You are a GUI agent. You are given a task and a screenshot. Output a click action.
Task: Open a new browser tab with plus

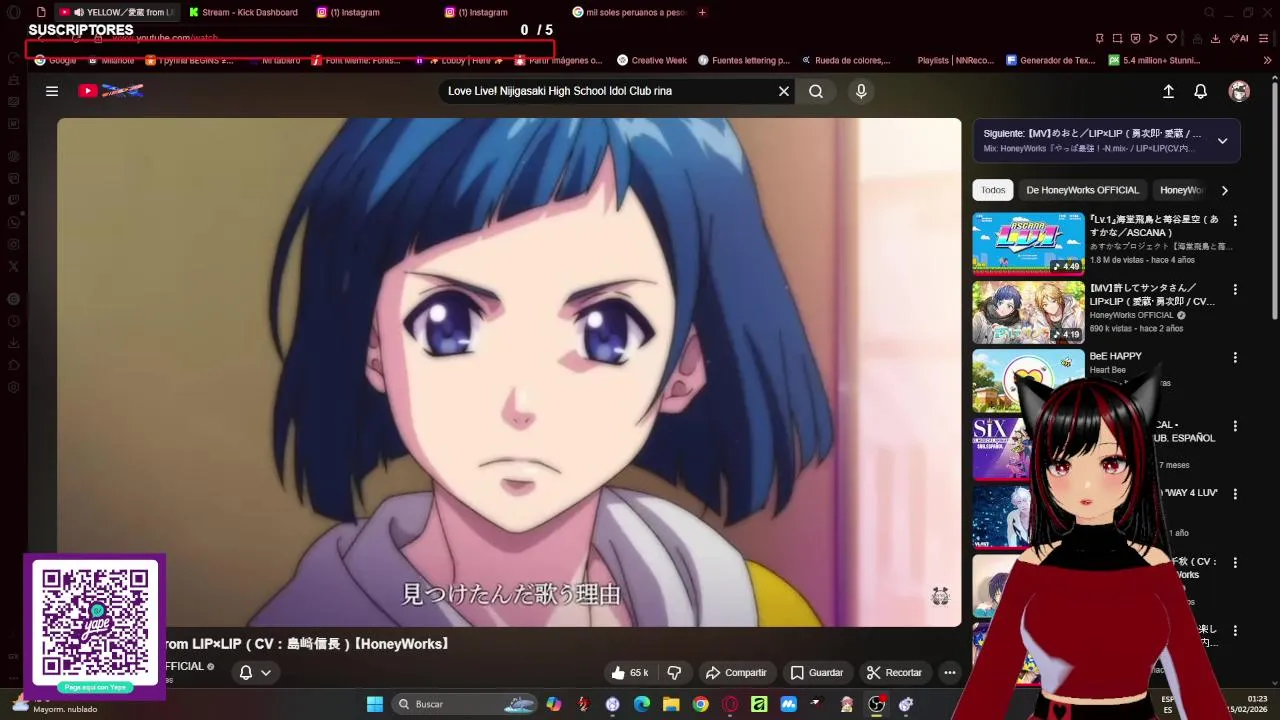702,12
